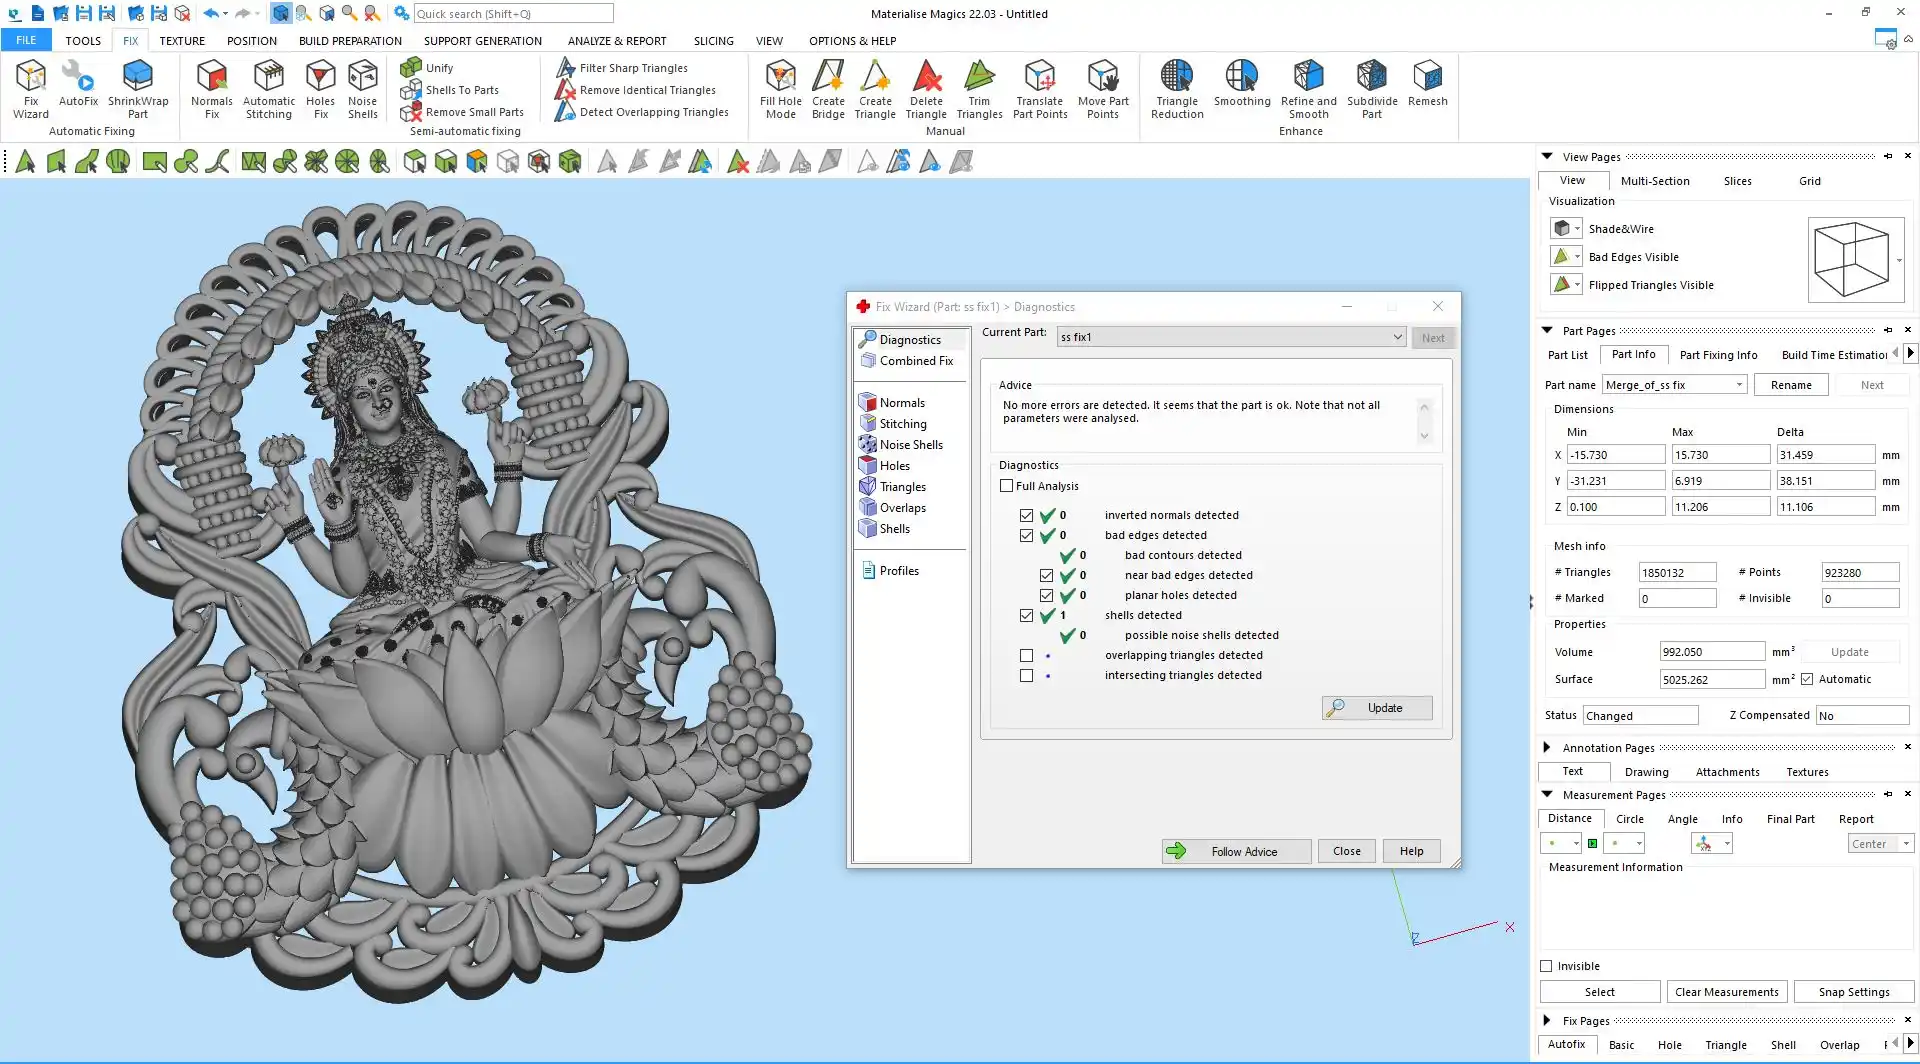Expand the Annotation Pages panel
1920x1064 pixels.
pyautogui.click(x=1547, y=748)
